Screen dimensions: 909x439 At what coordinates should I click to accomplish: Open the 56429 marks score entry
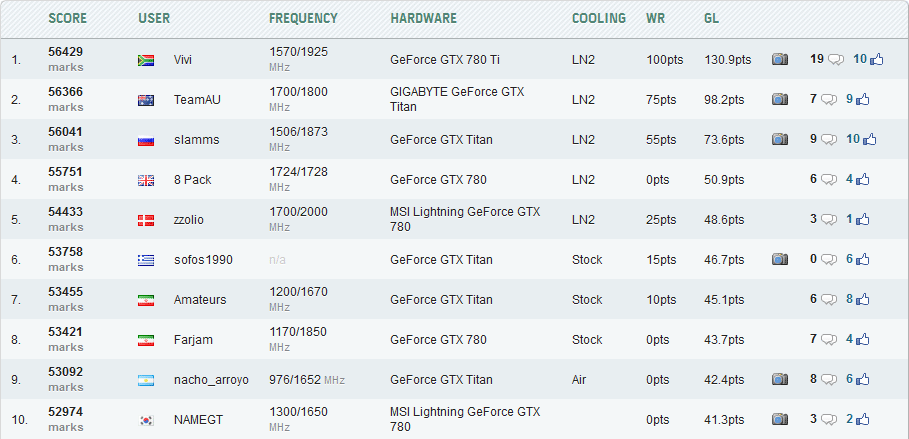click(x=66, y=59)
